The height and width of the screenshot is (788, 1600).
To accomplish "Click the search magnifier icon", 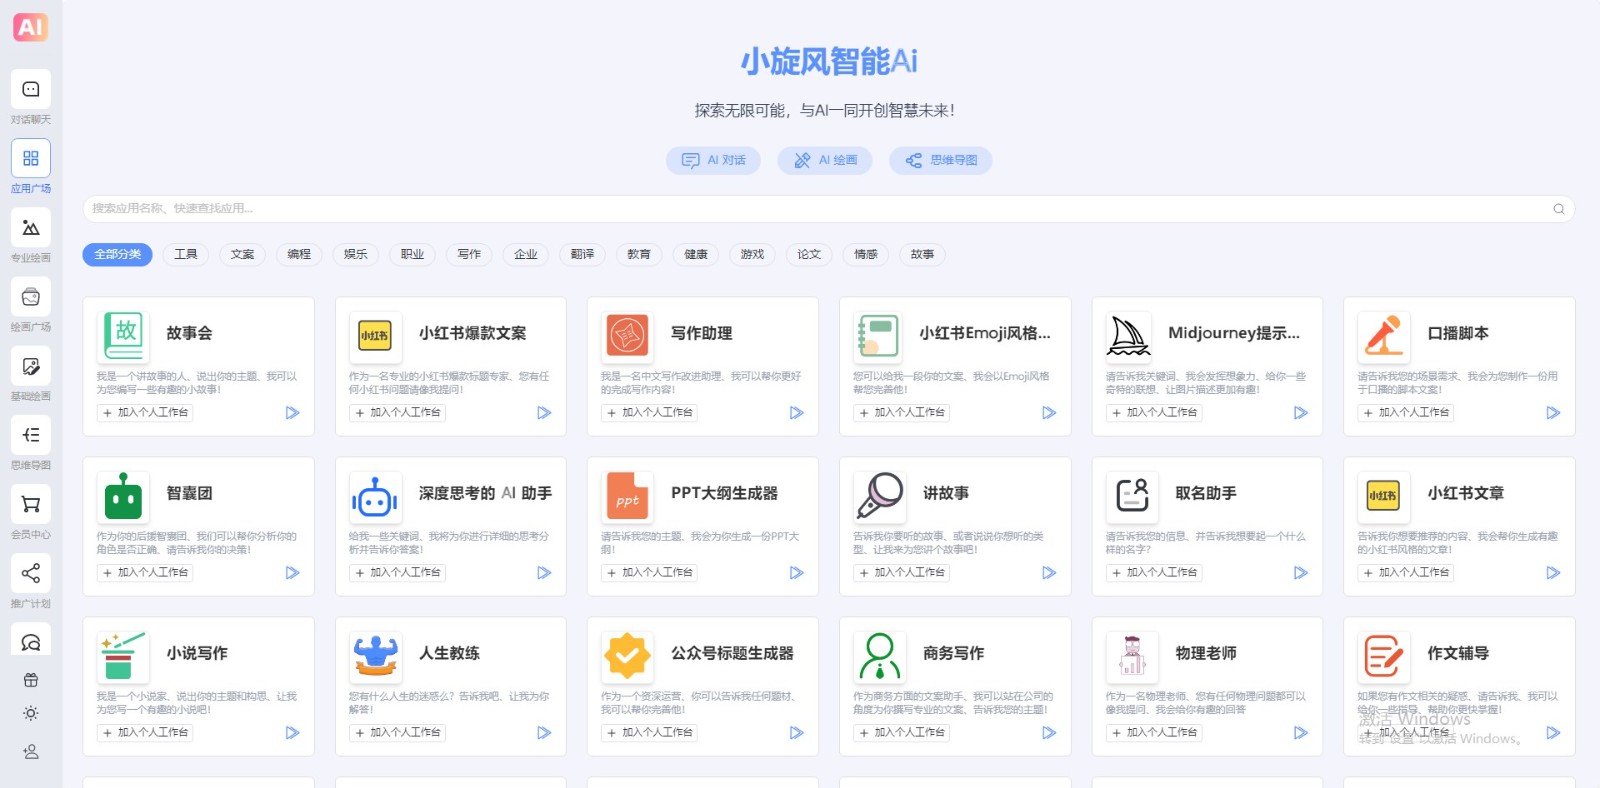I will pyautogui.click(x=1558, y=209).
